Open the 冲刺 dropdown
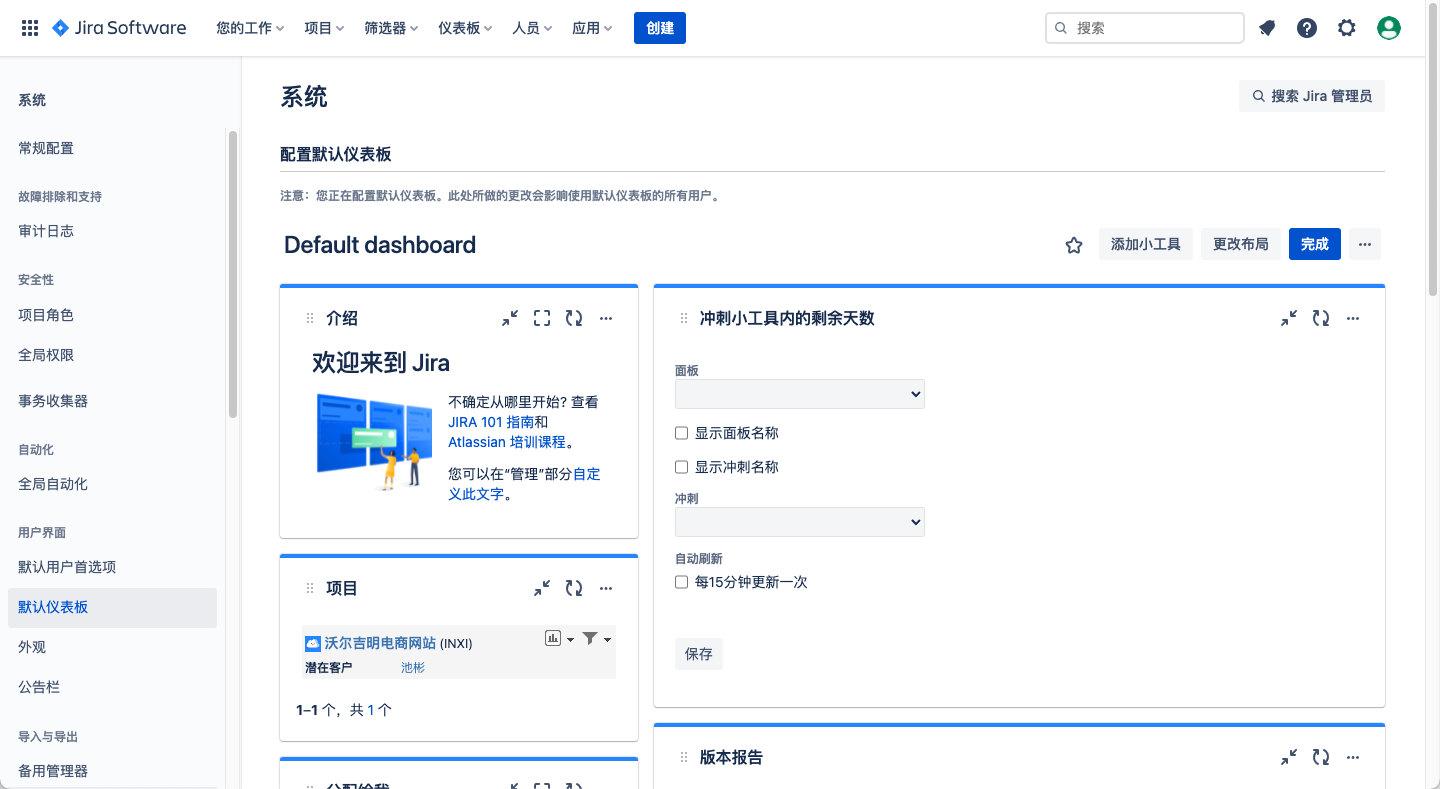 coord(800,522)
